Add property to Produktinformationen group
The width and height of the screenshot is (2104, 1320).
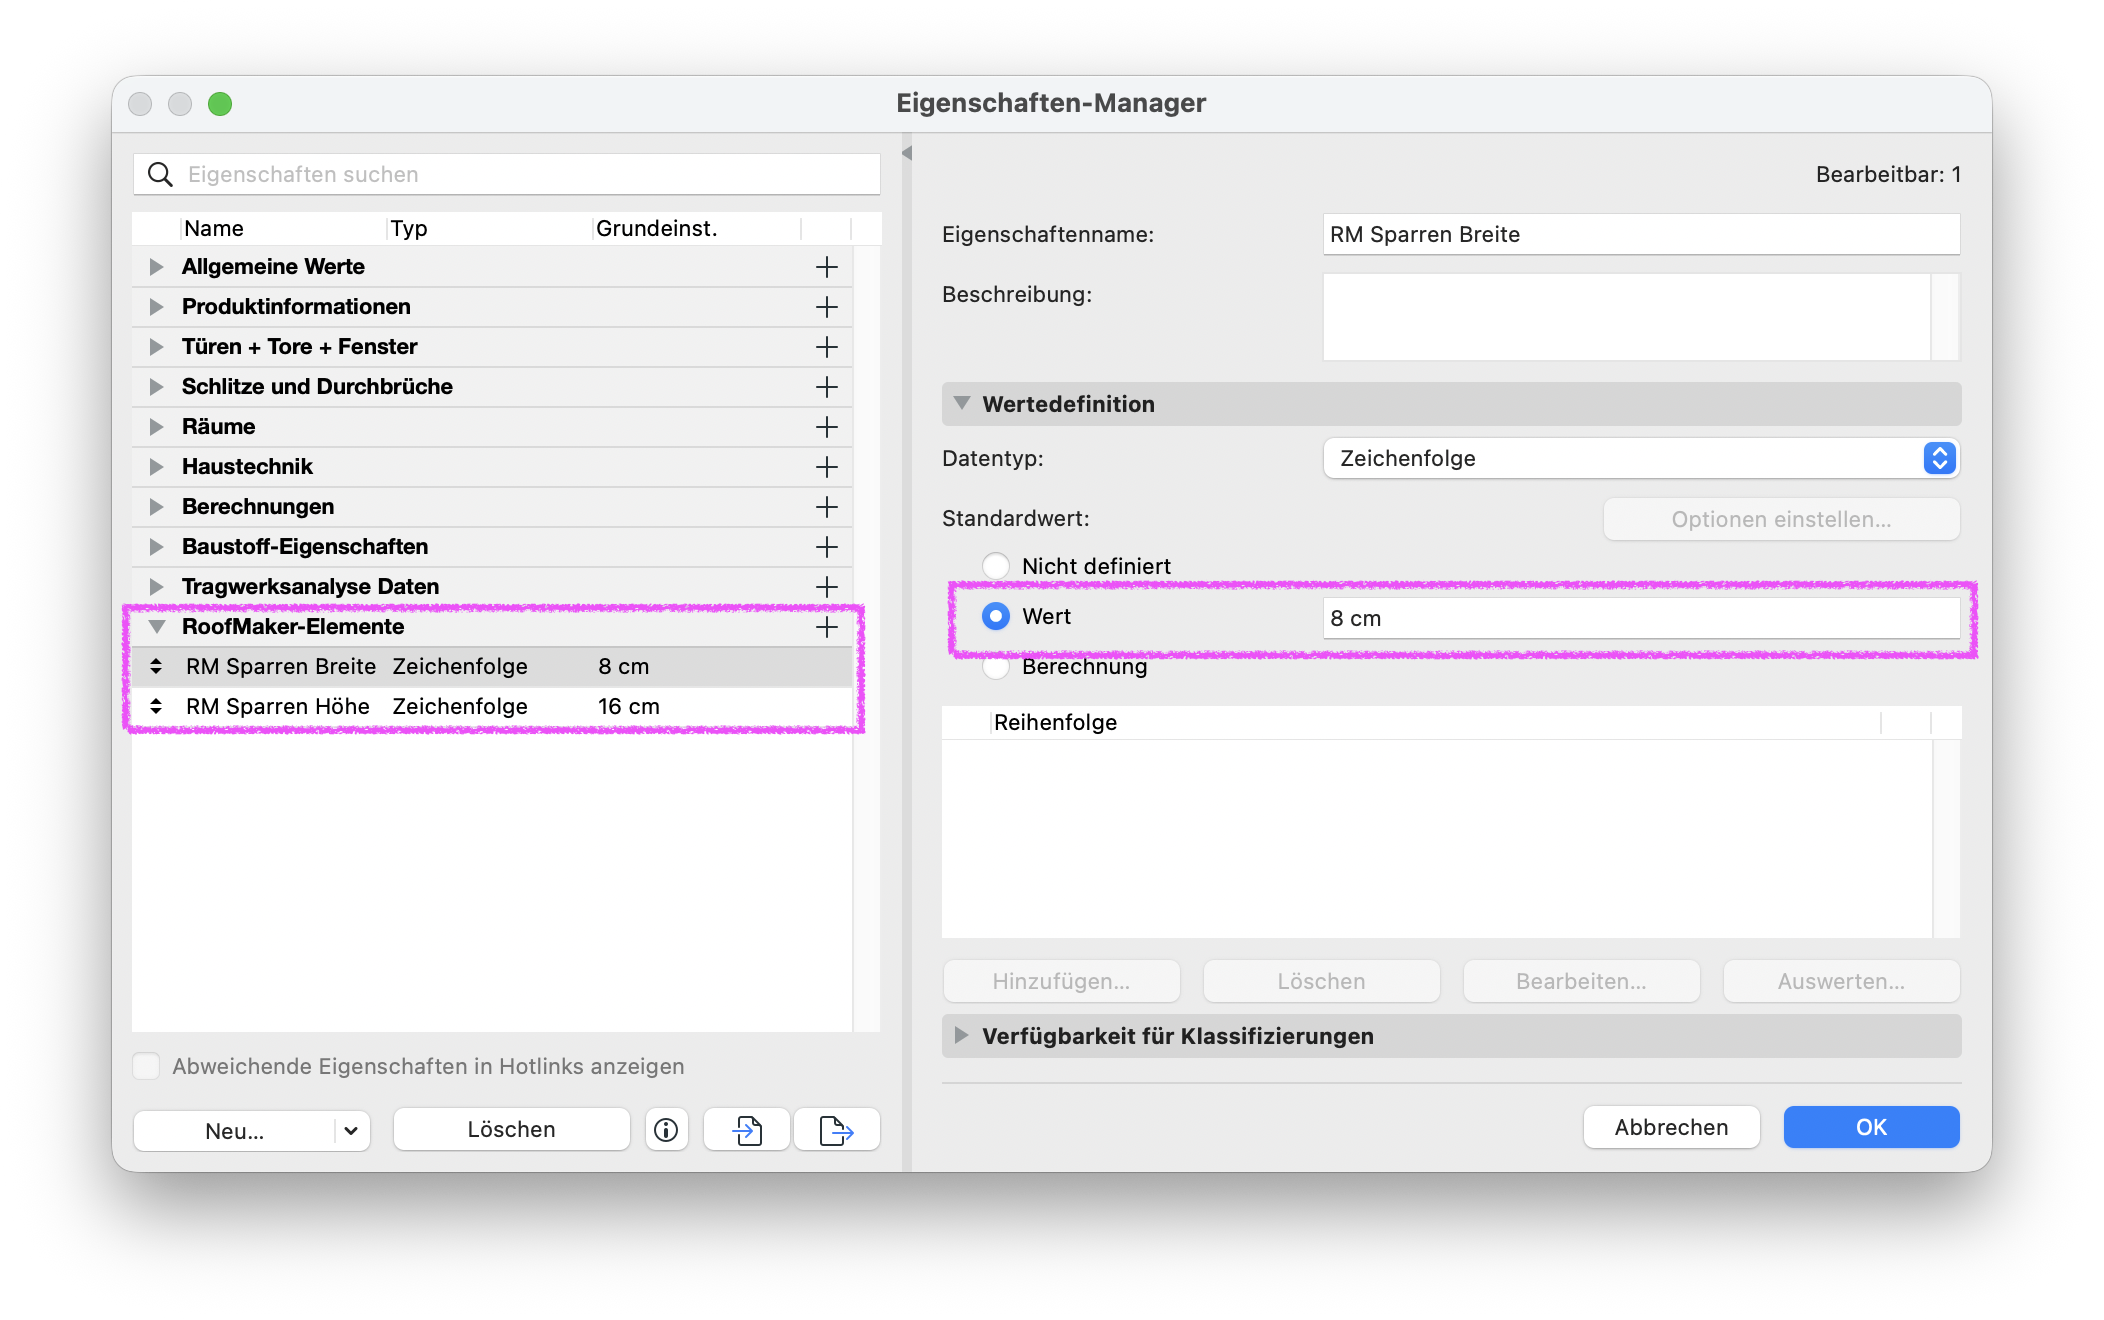click(826, 307)
